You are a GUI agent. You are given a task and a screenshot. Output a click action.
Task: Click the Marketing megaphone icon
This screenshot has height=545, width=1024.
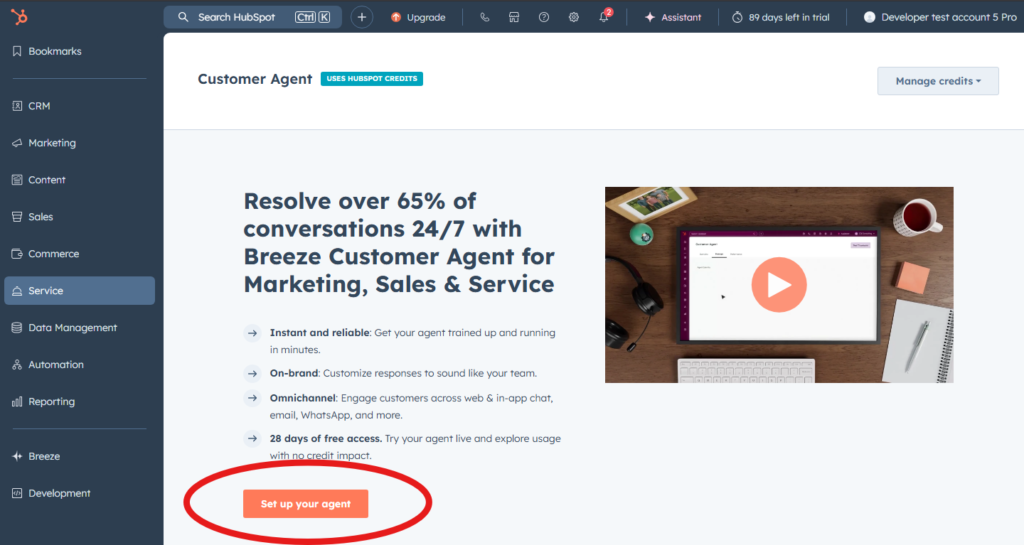click(17, 143)
